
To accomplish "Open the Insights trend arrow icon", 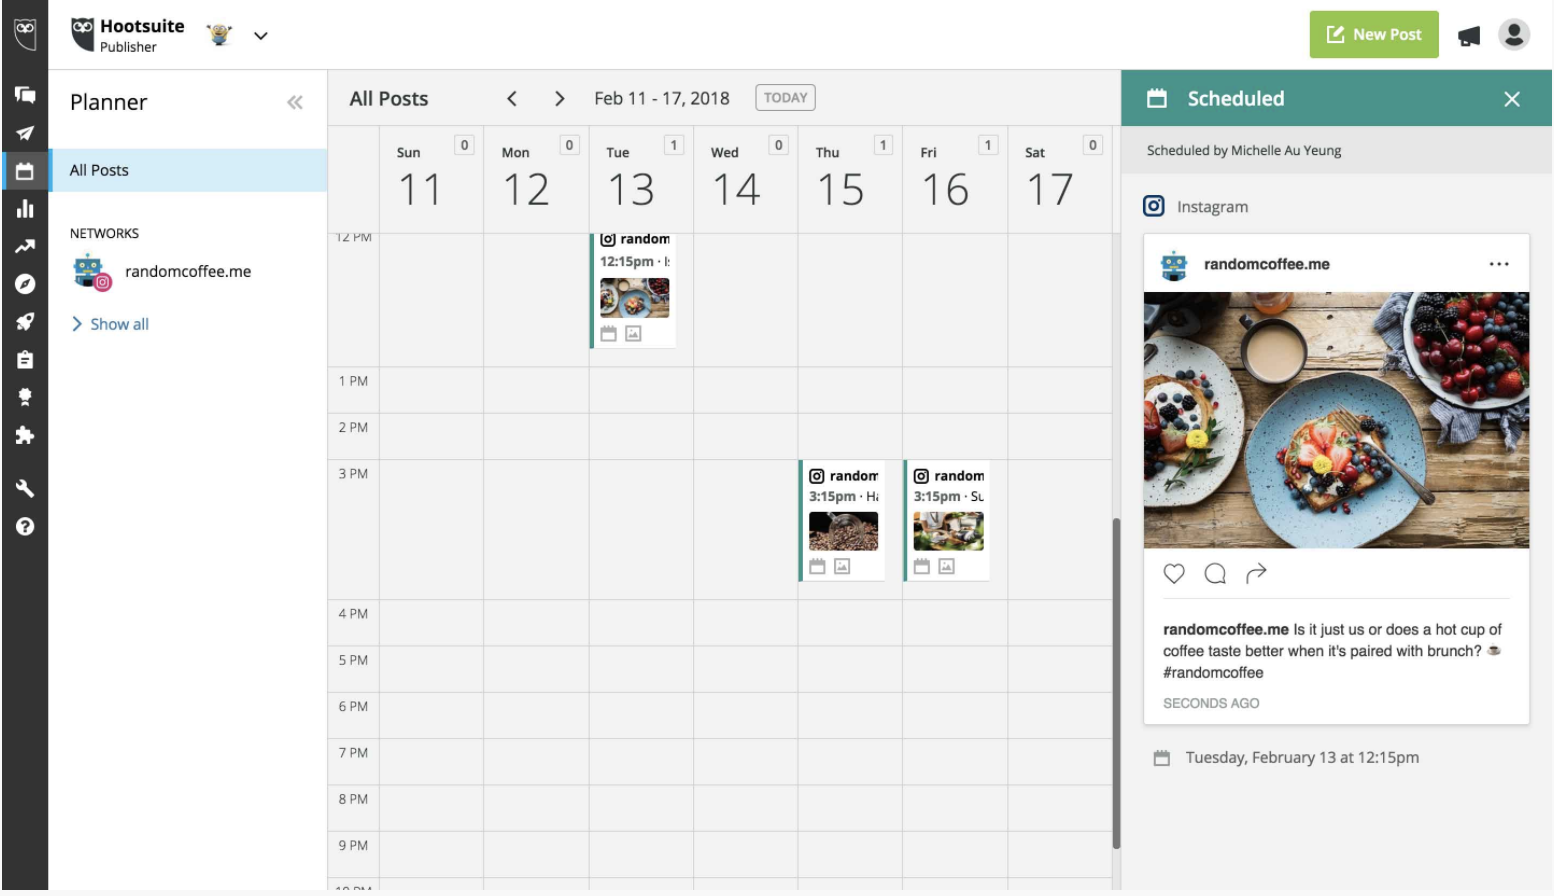I will click(25, 246).
